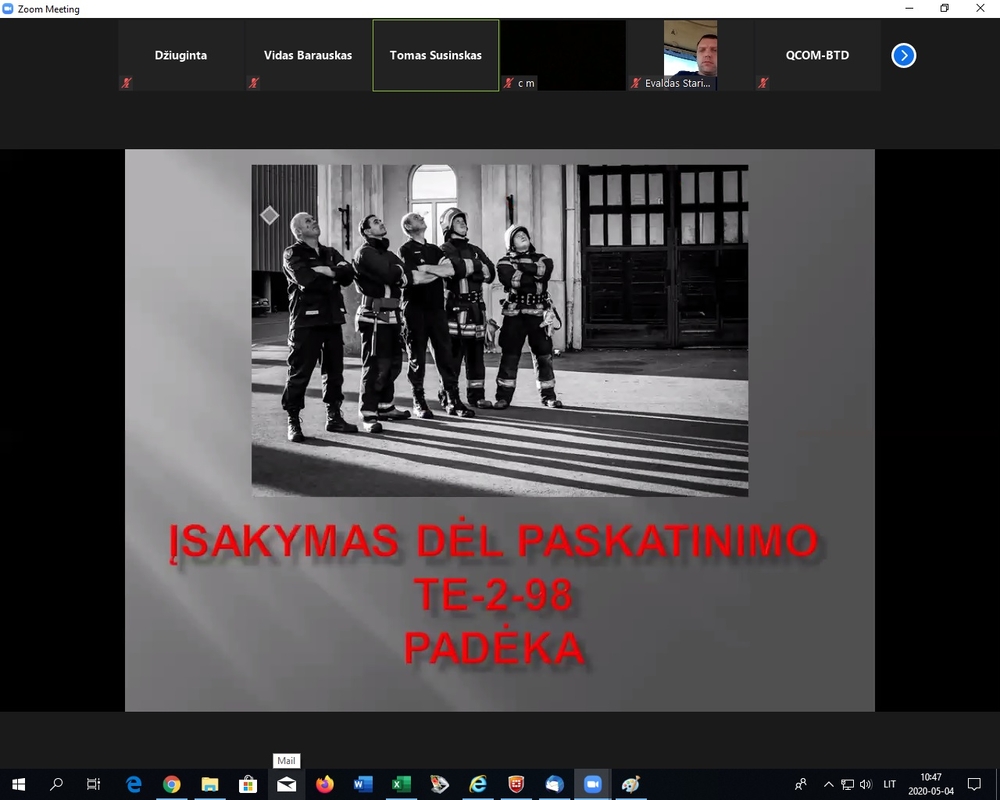Launch Firefox from the taskbar
Viewport: 1000px width, 800px height.
[x=324, y=784]
